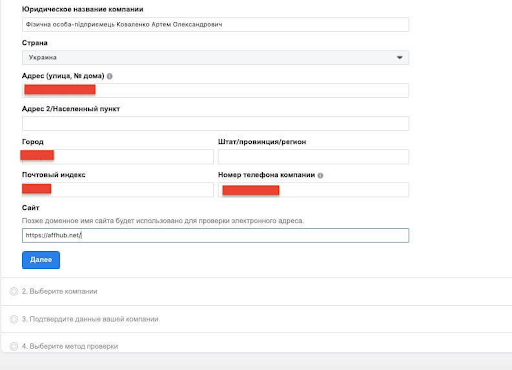512x370 pixels.
Task: Click the Почтовый индекс field
Action: pos(118,189)
